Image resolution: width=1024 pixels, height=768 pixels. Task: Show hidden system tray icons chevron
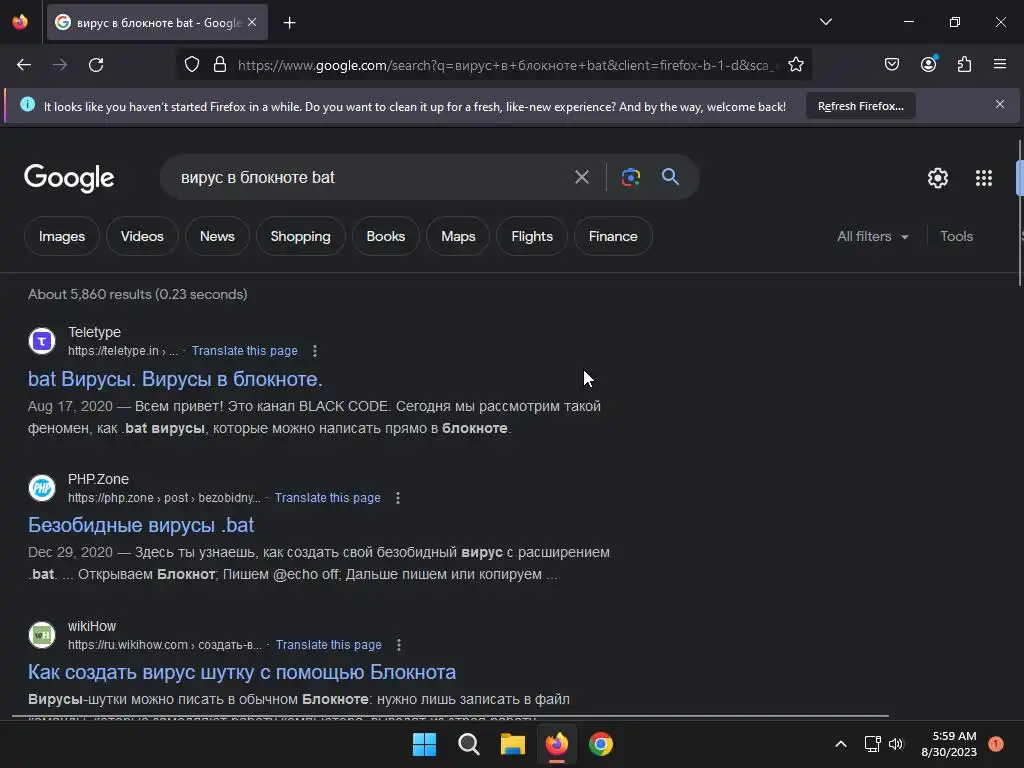[841, 744]
